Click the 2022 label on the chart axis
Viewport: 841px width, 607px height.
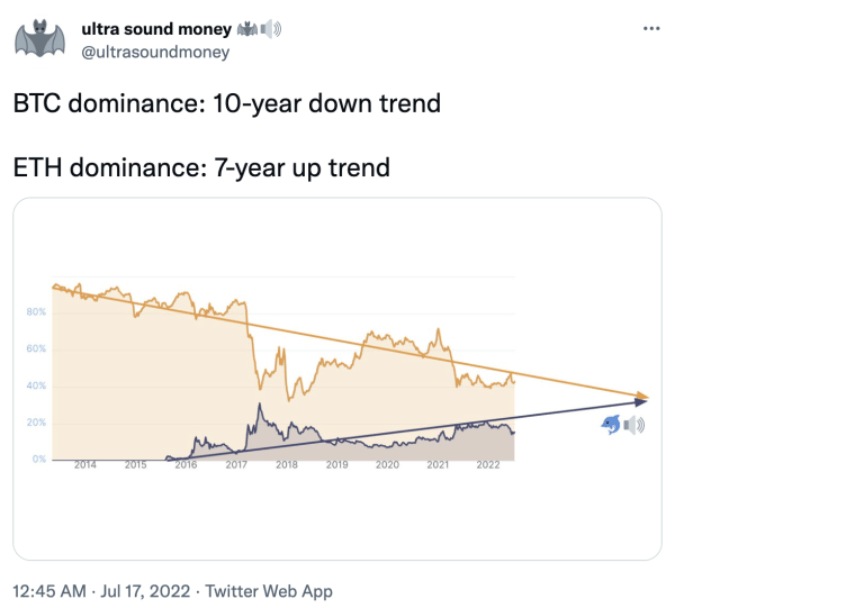click(x=488, y=465)
